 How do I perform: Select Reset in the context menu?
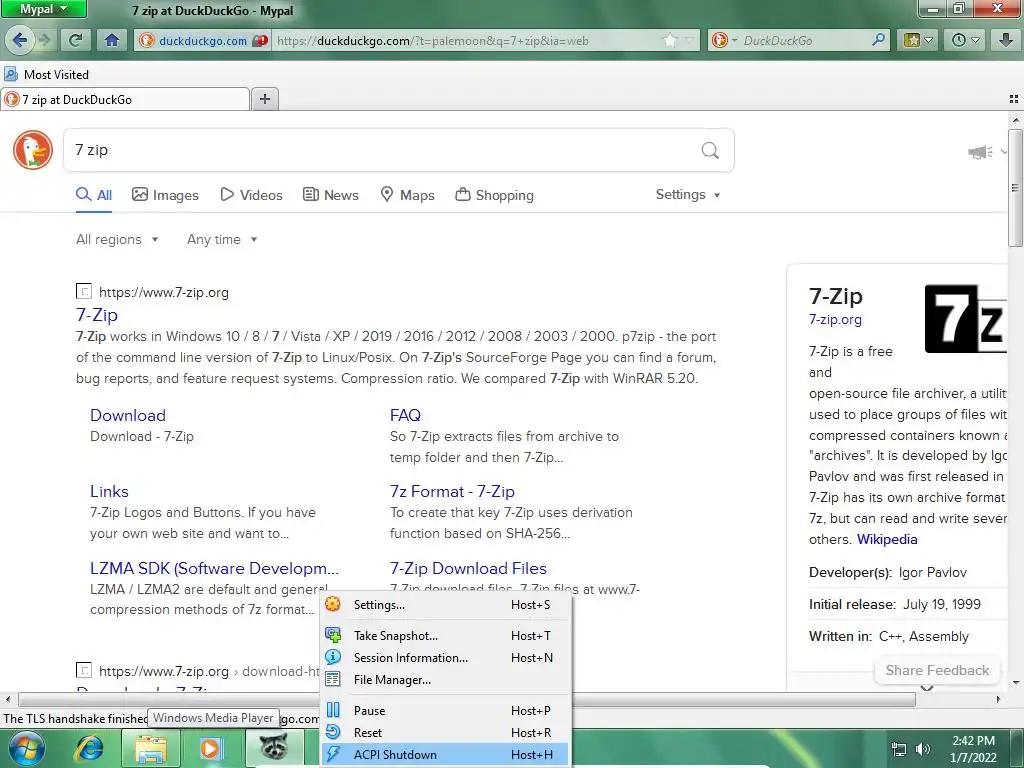(445, 733)
